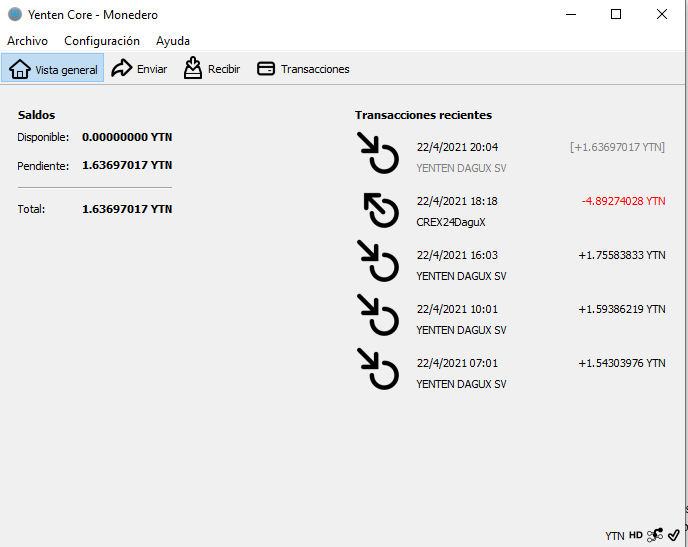Image resolution: width=688 pixels, height=547 pixels.
Task: Open the Transacciones card icon
Action: coord(266,69)
